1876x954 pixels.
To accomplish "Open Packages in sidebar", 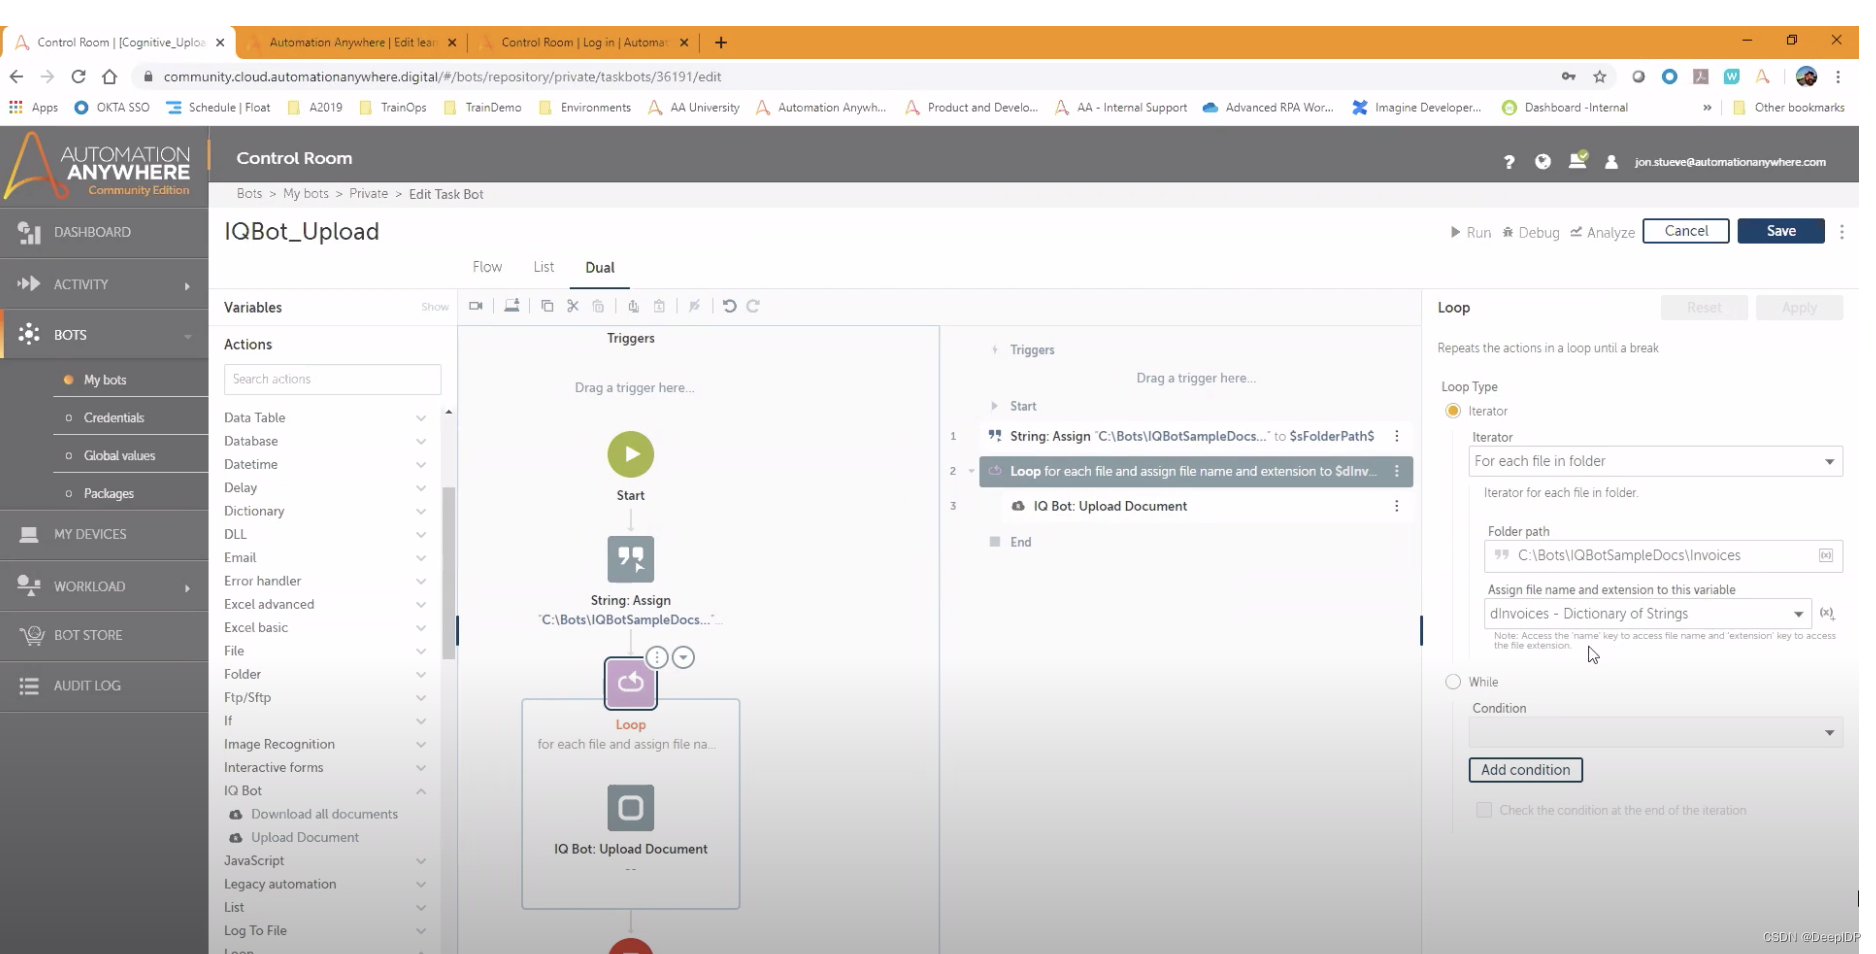I will 109,494.
